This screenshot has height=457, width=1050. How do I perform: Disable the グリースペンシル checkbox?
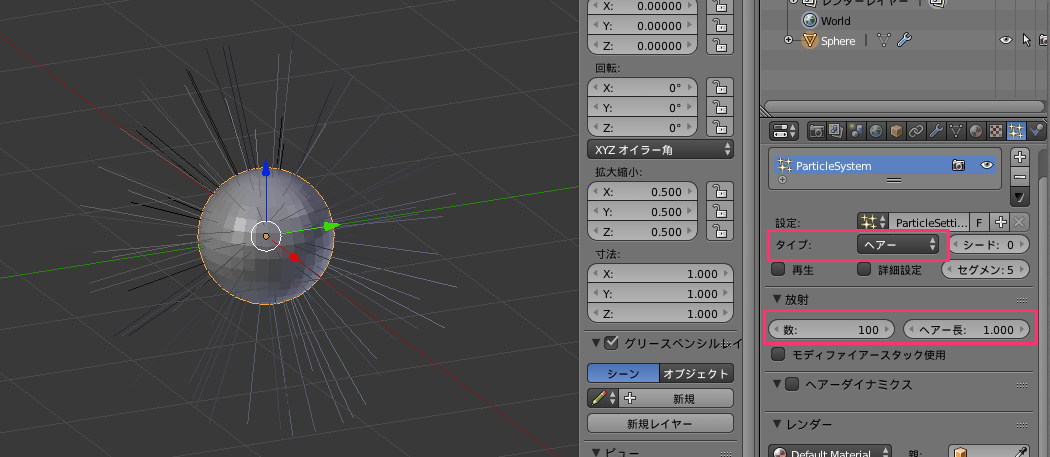pyautogui.click(x=612, y=344)
